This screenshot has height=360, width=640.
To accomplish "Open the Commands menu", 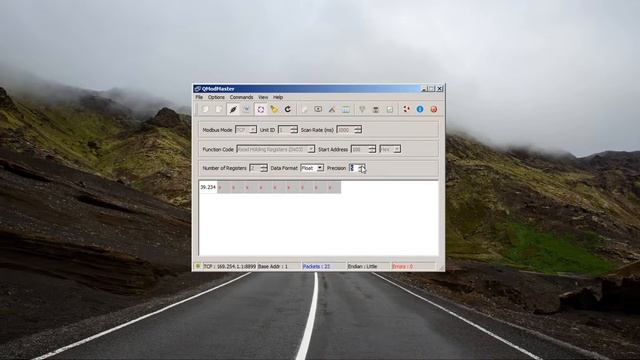I will pos(241,97).
